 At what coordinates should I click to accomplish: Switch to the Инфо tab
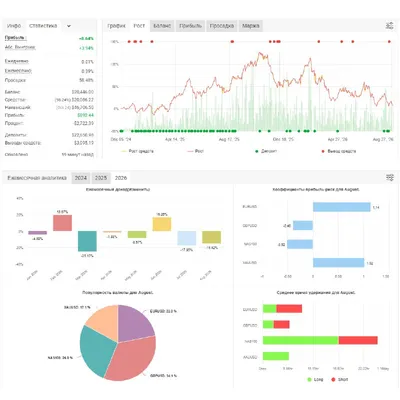pos(14,26)
